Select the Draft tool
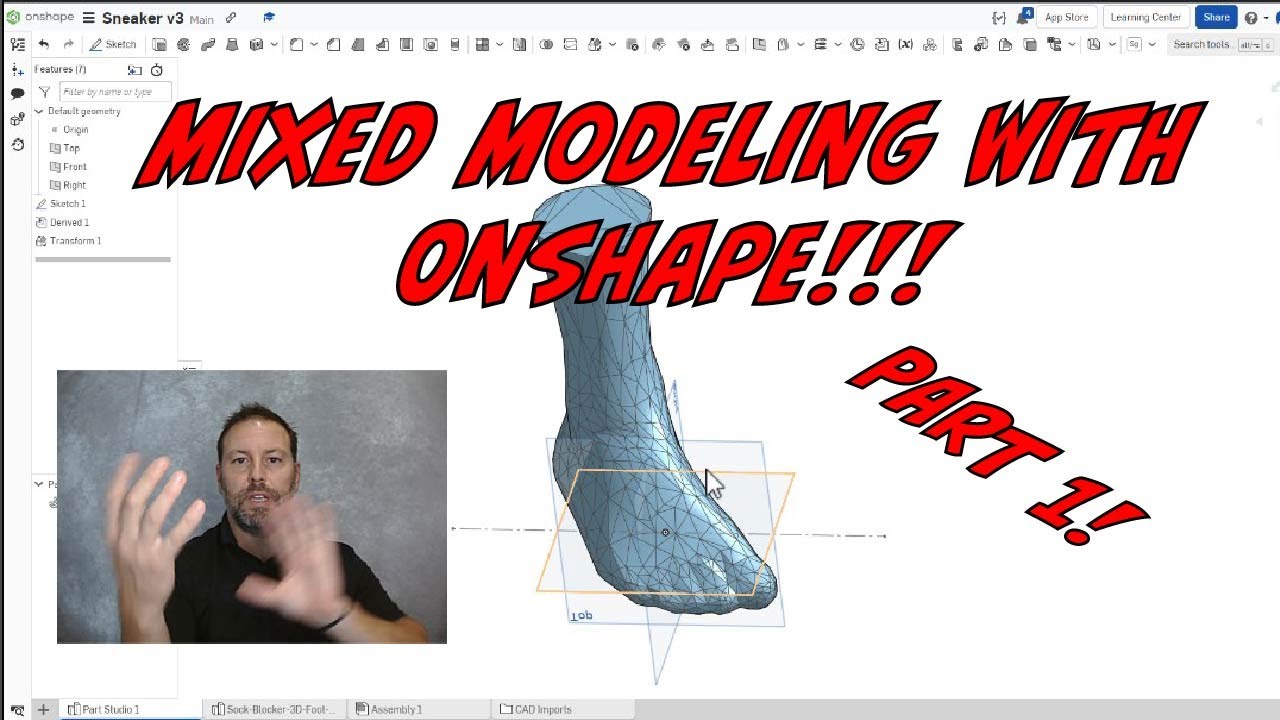The height and width of the screenshot is (720, 1280). coord(357,44)
